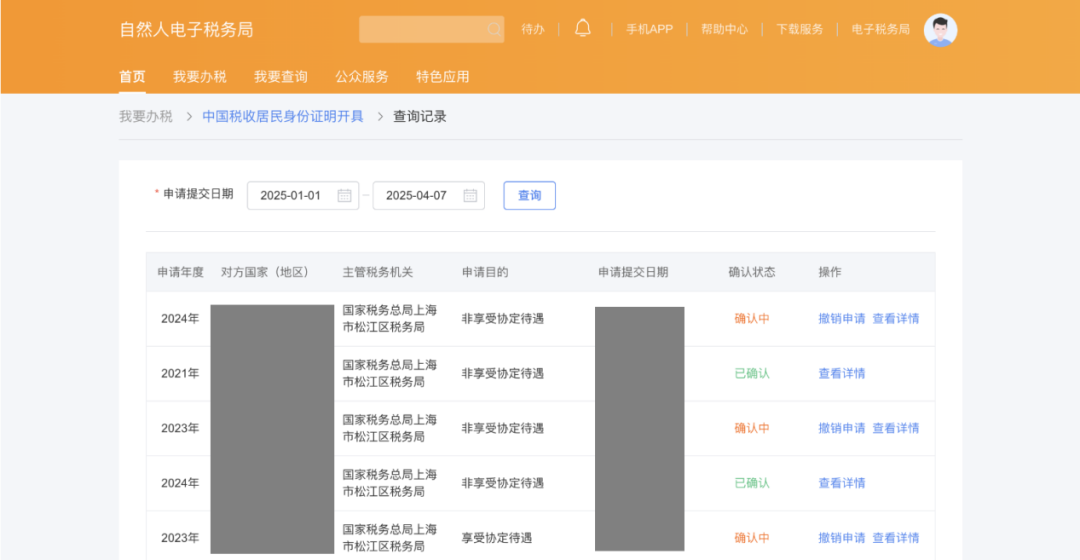Click calendar icon in end date field
1080x560 pixels.
point(470,196)
